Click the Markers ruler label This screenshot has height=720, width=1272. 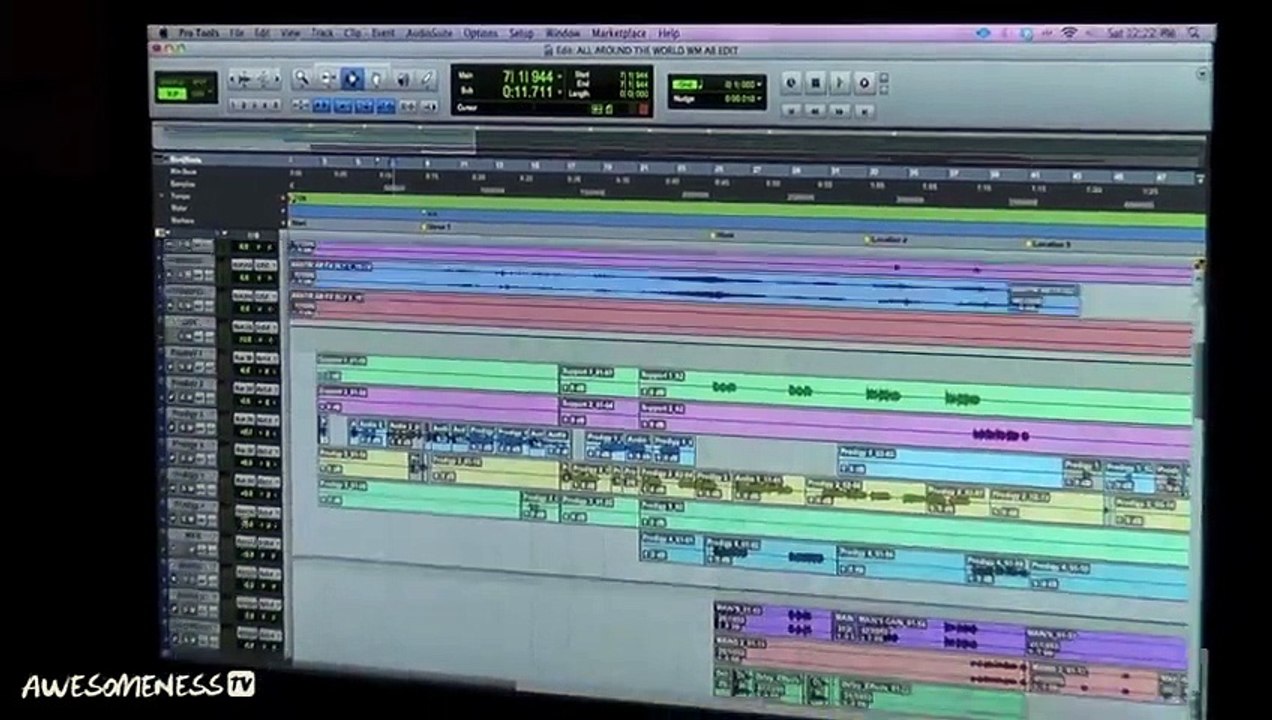pos(183,220)
